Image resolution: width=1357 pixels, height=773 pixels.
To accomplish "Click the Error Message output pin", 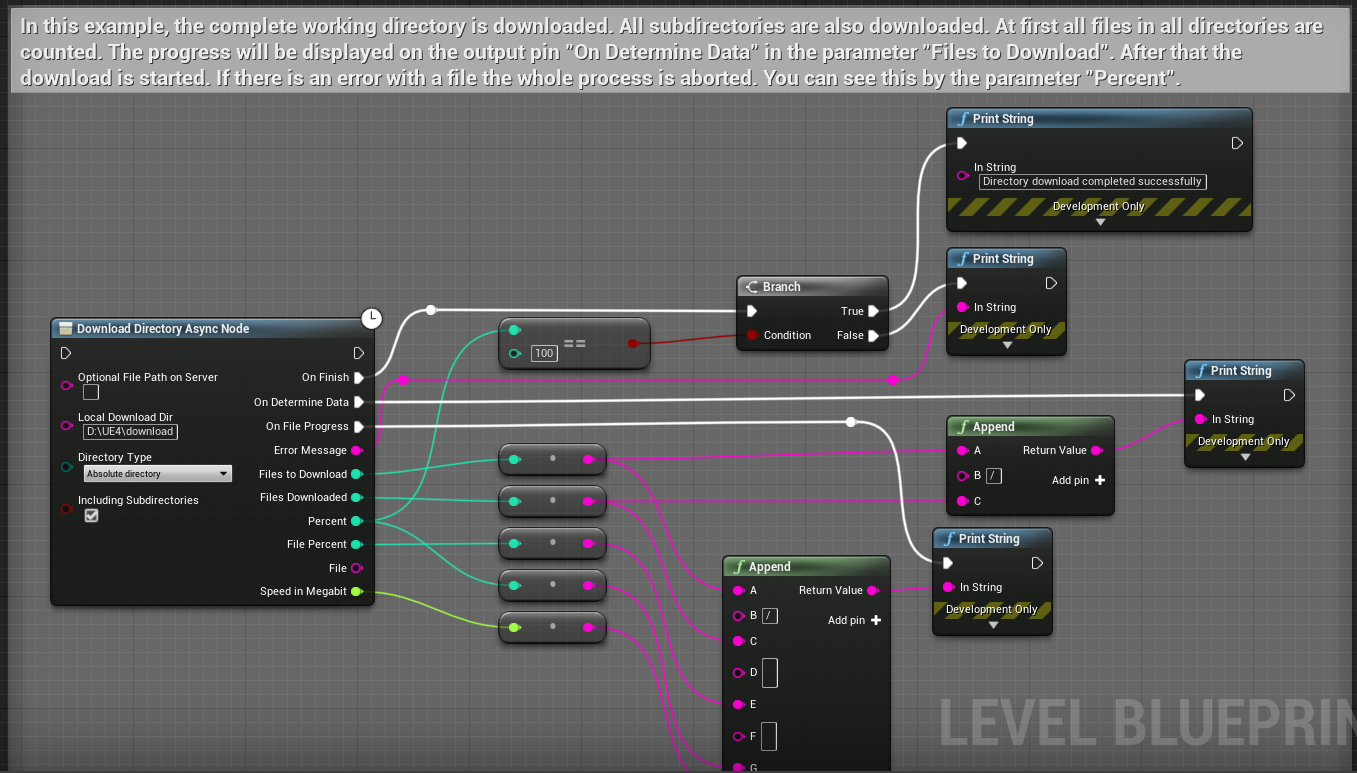I will pos(356,451).
